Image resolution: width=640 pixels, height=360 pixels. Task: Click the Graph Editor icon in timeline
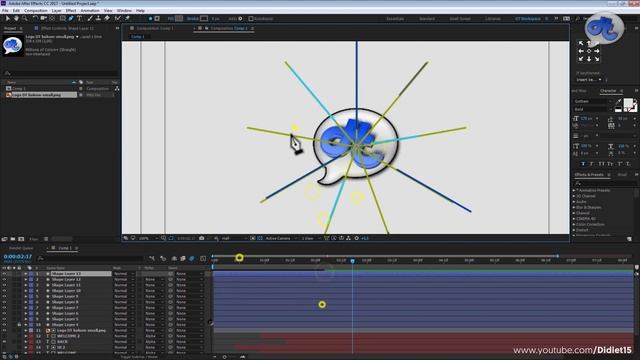203,258
